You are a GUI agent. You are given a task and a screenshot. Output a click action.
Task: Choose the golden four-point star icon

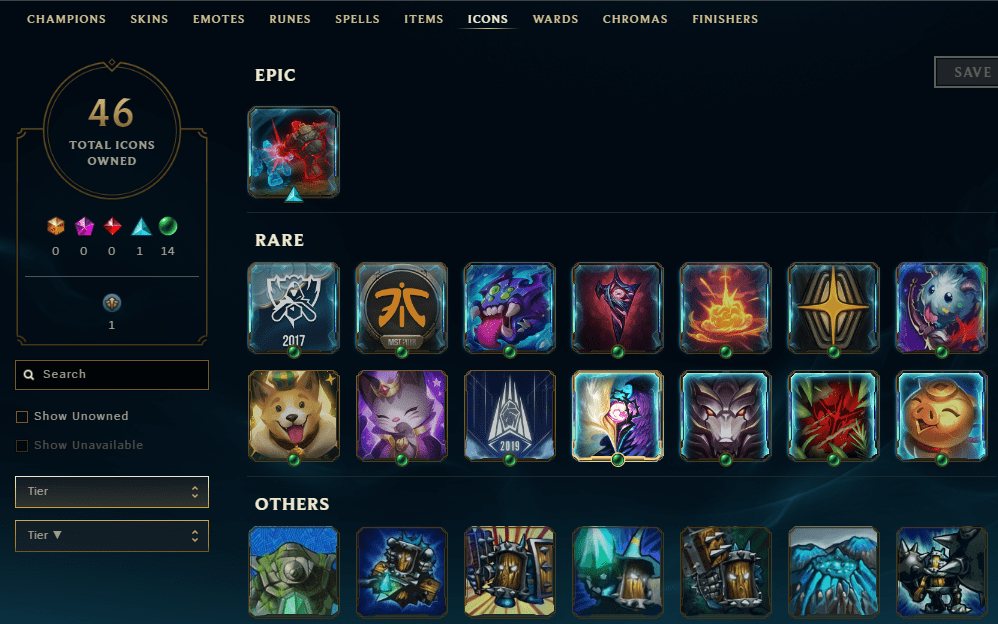click(x=834, y=308)
